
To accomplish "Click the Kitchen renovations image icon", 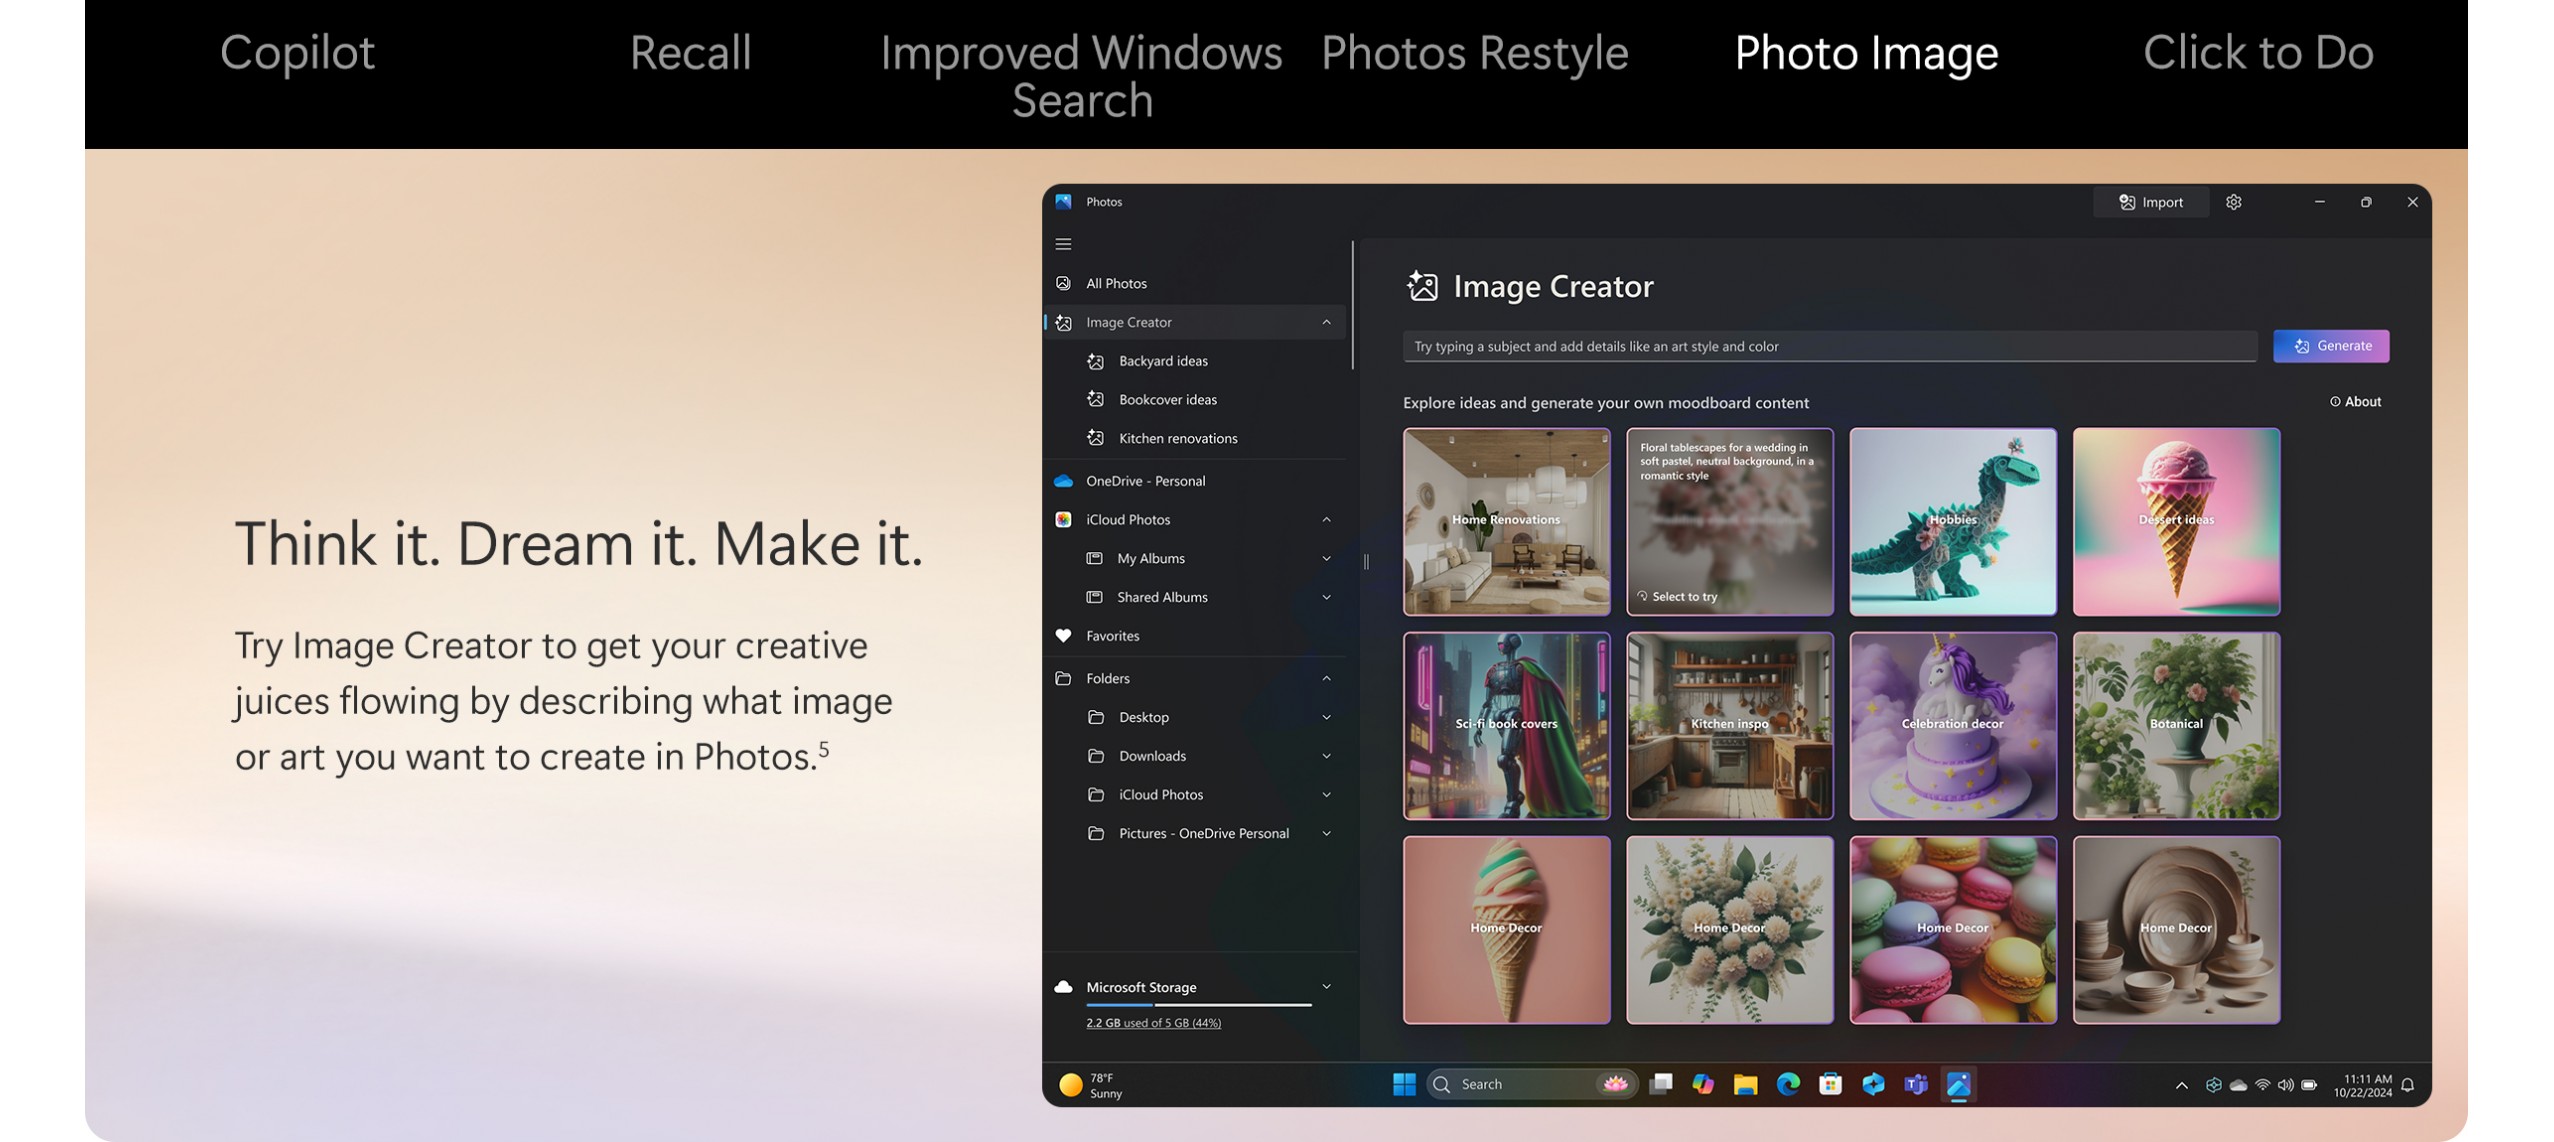I will [1096, 438].
